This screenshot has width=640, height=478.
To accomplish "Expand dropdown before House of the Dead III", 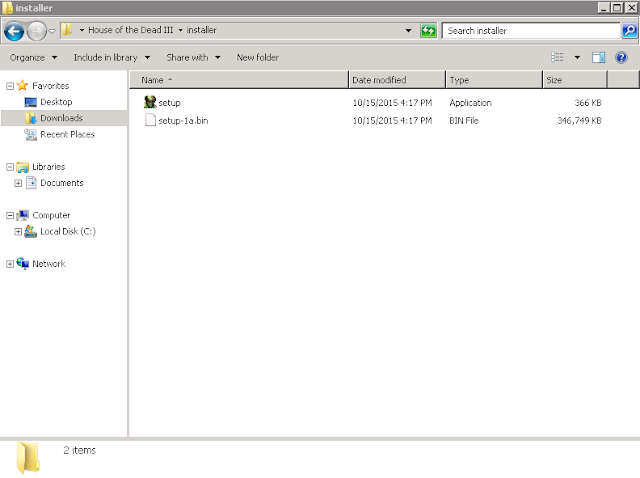I will 82,30.
